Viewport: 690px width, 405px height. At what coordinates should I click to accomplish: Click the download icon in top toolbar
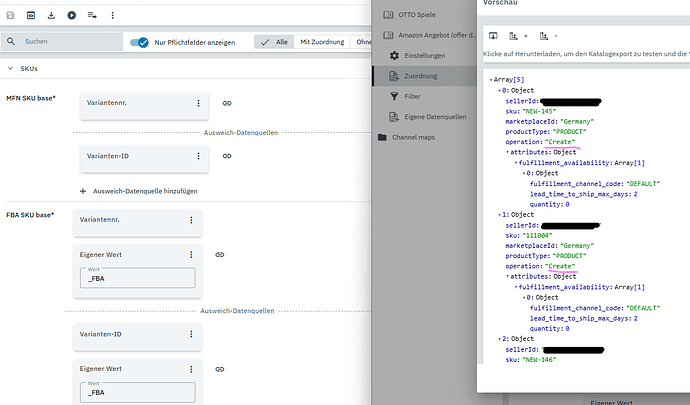tap(51, 15)
